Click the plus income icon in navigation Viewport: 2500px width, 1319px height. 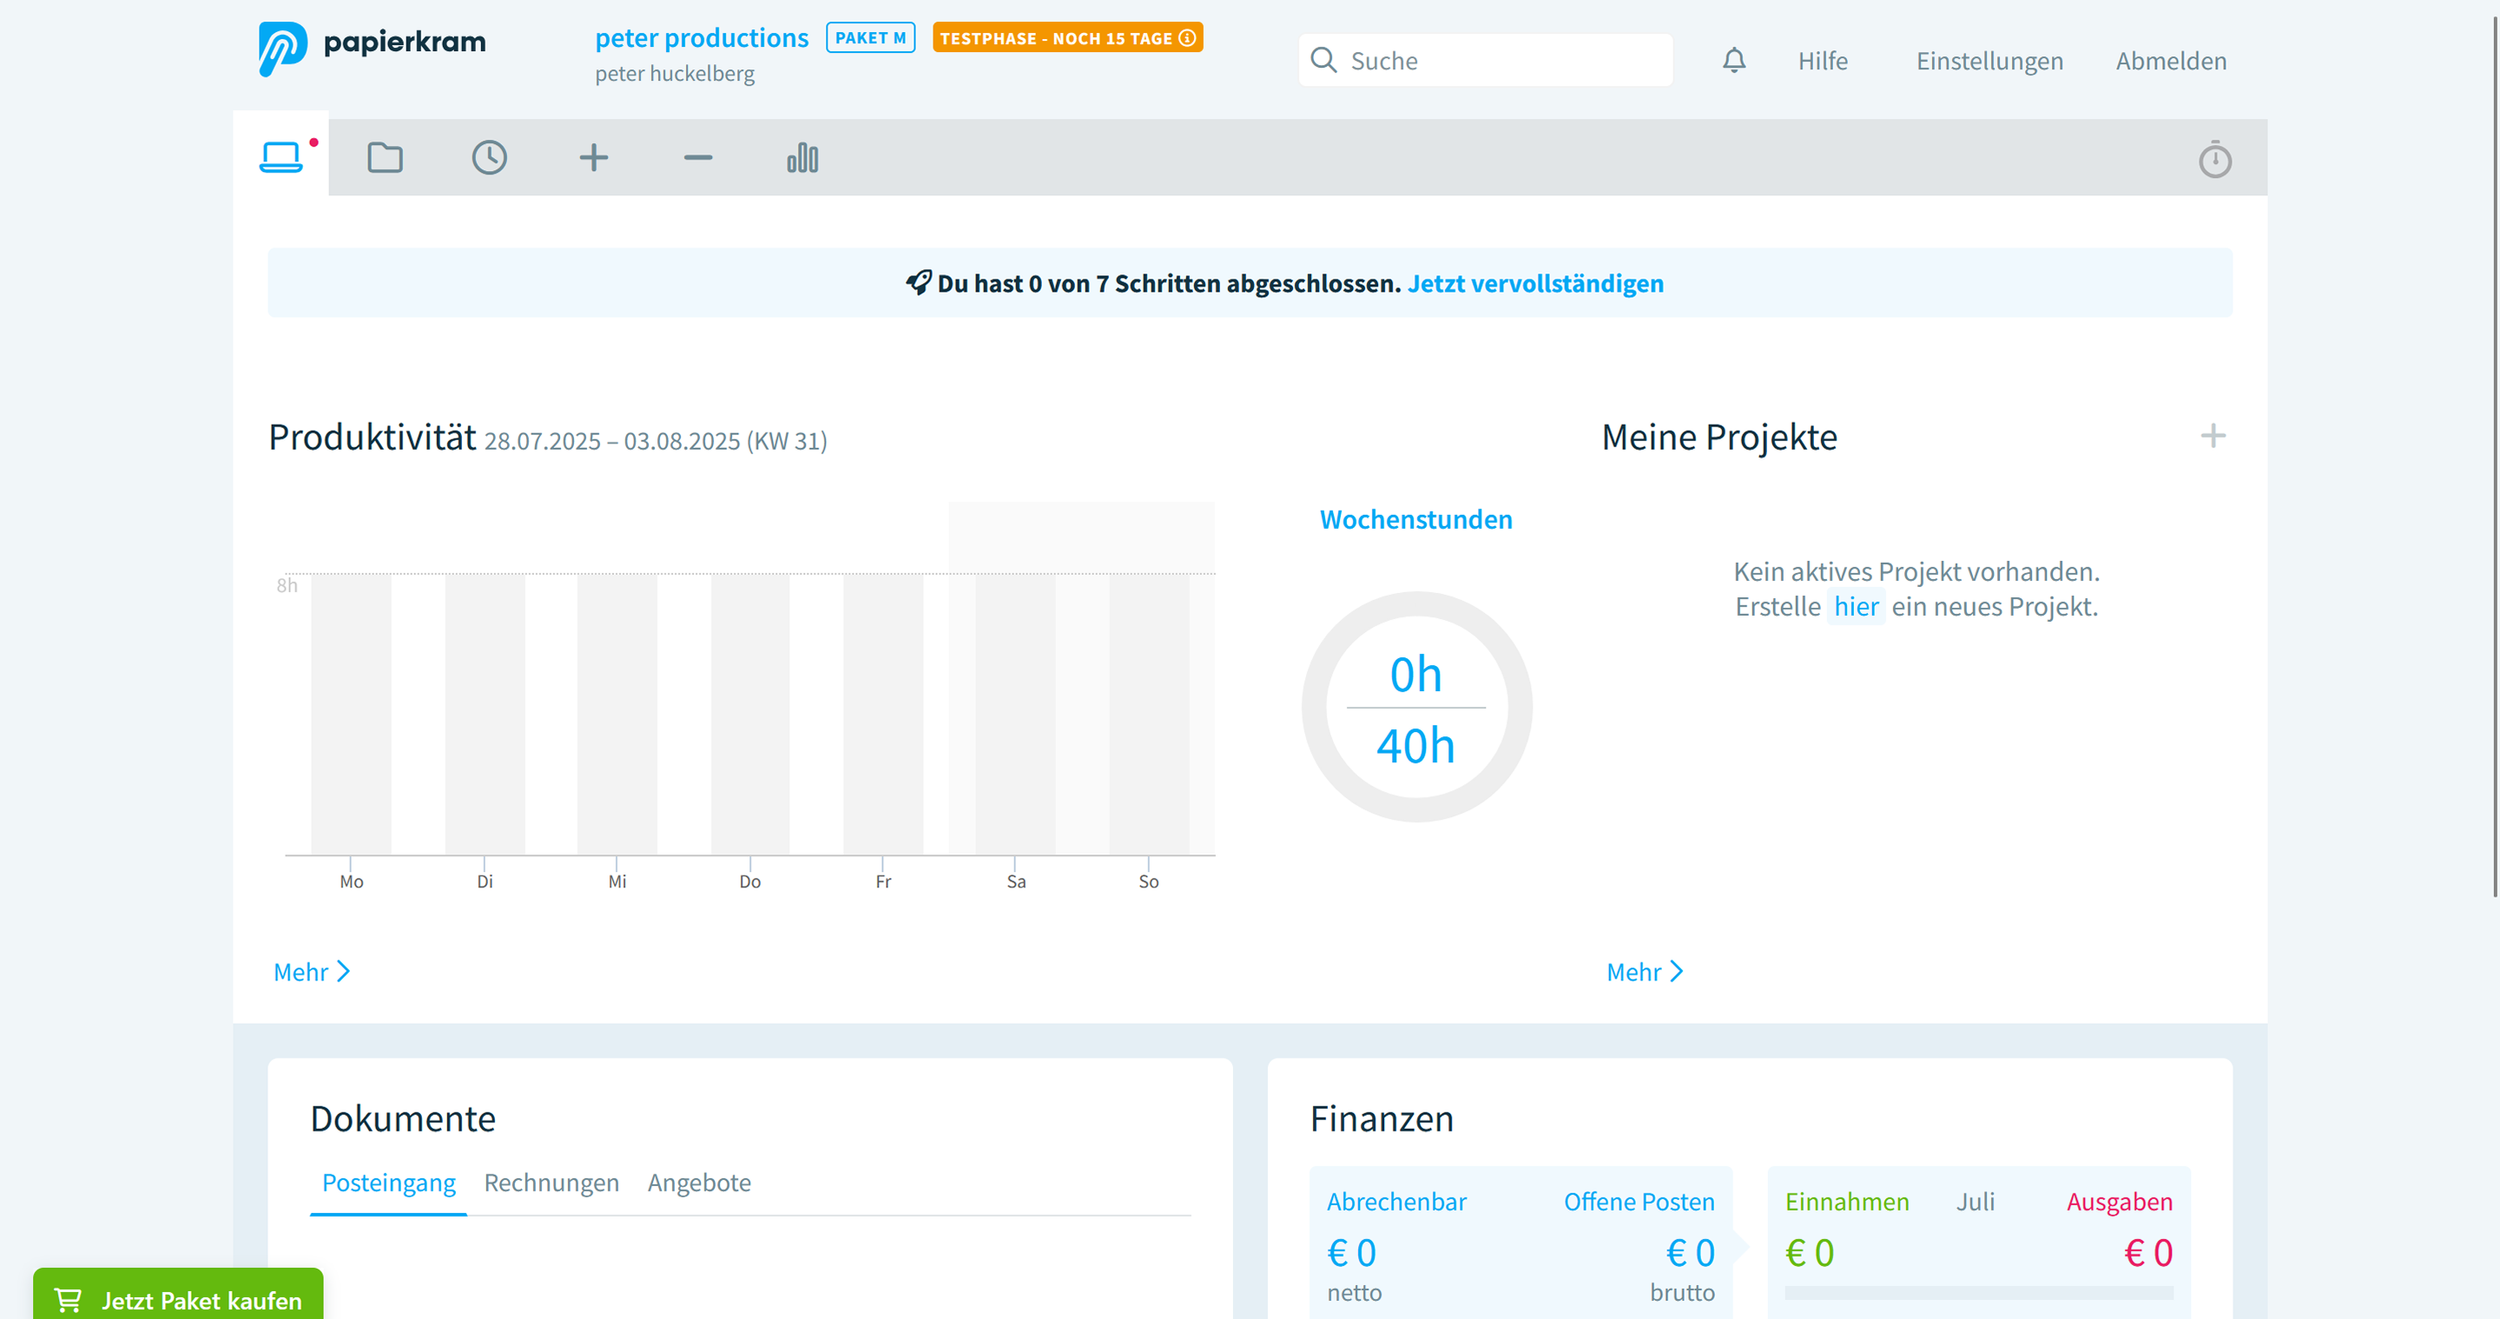pyautogui.click(x=594, y=158)
